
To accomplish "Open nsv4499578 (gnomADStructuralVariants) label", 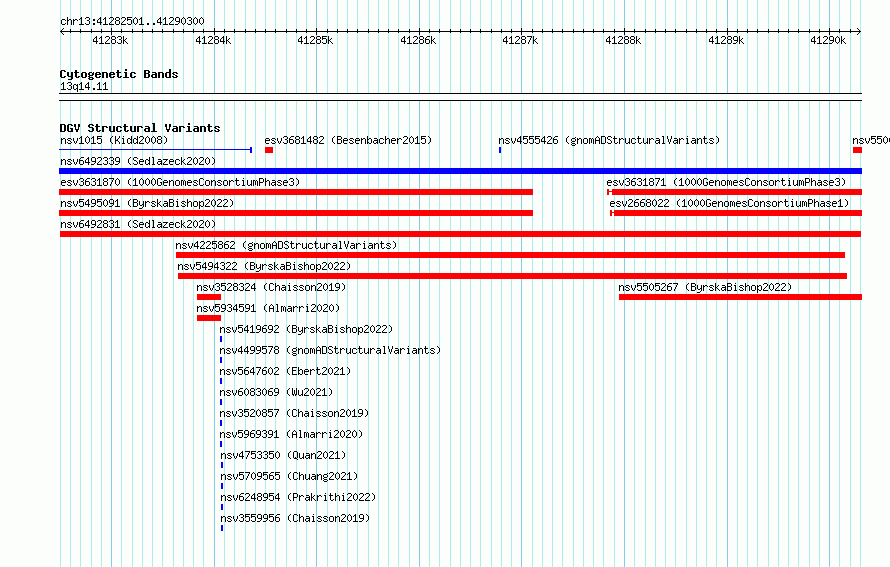I will [x=330, y=350].
